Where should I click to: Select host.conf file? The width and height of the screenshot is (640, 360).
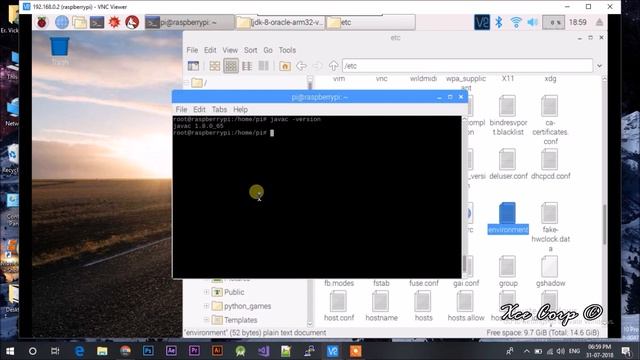[x=339, y=306]
